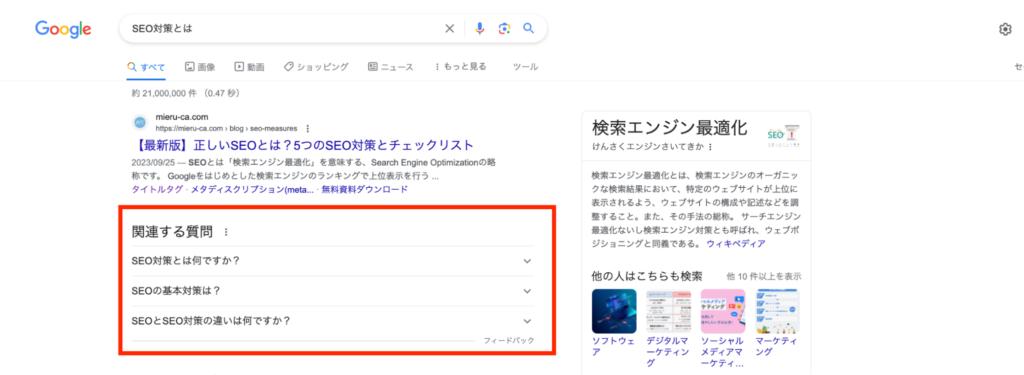Select the すべて tab
Image resolution: width=1024 pixels, height=375 pixels.
[146, 67]
